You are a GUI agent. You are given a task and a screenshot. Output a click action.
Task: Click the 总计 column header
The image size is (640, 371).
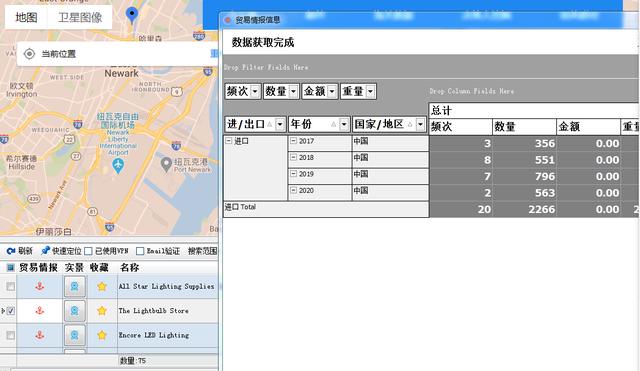click(x=534, y=111)
